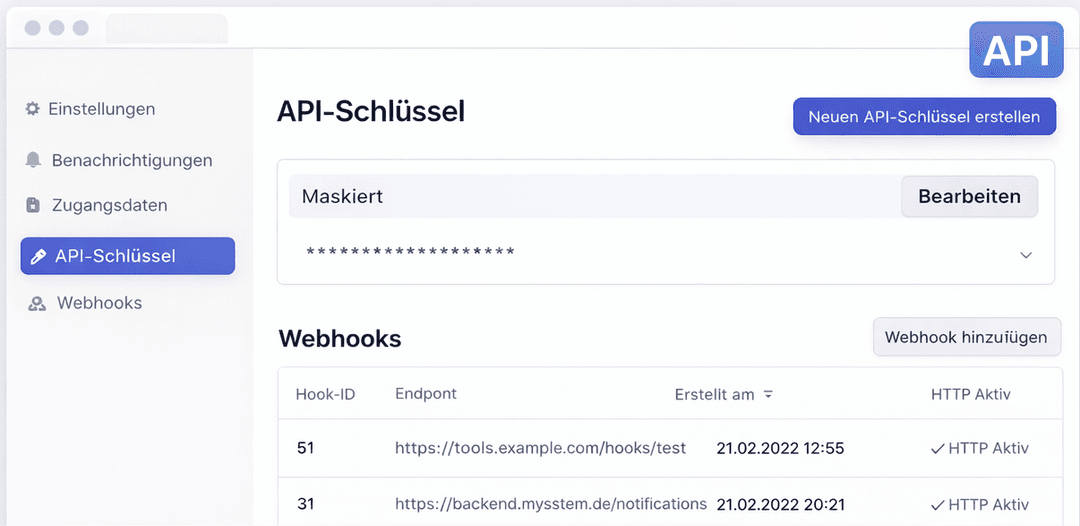The height and width of the screenshot is (526, 1080).
Task: Click Neuen API-Schlüssel erstellen button
Action: click(924, 117)
